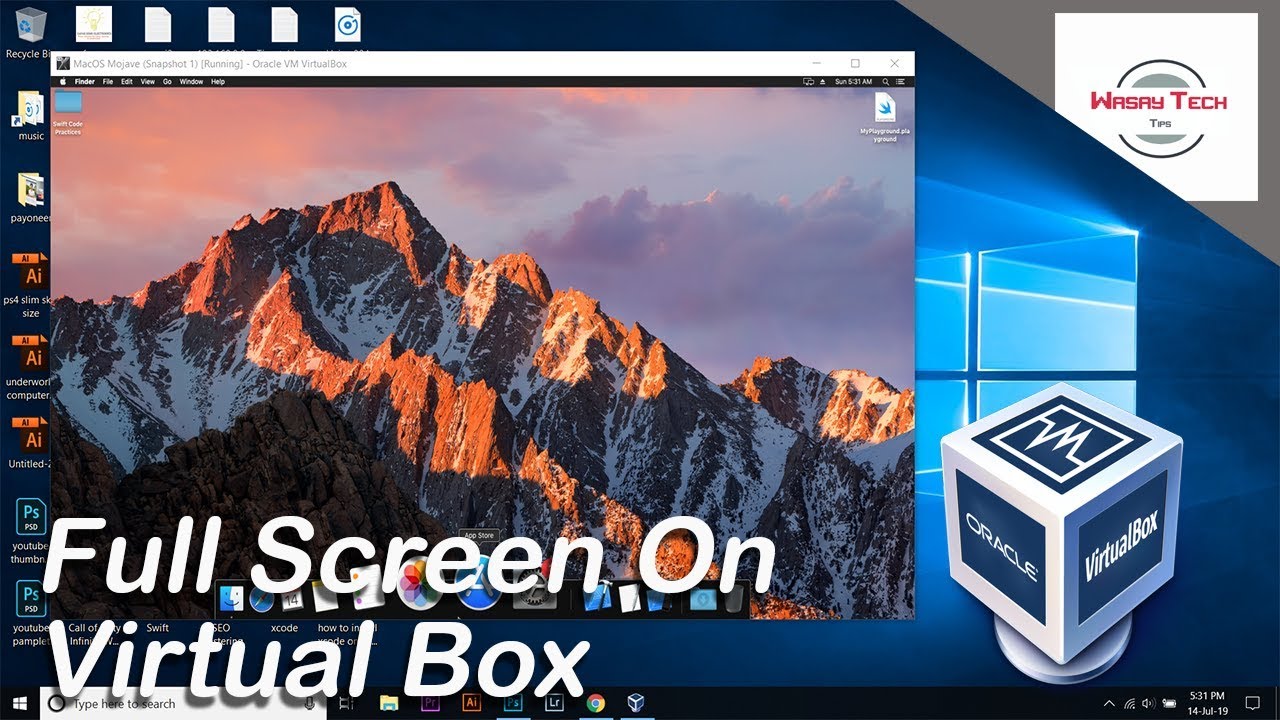Select the underworld computer Illustrator file
This screenshot has width=1280, height=720.
[x=31, y=367]
